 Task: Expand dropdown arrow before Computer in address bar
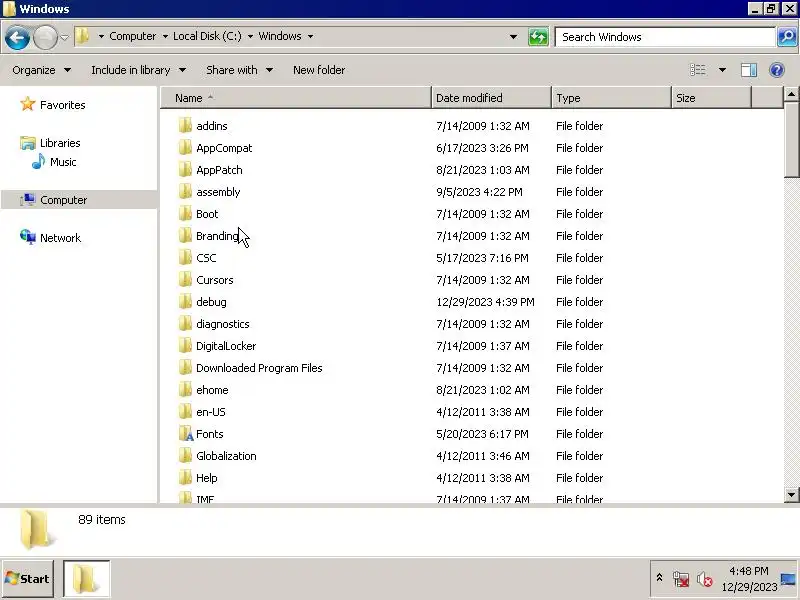[101, 36]
